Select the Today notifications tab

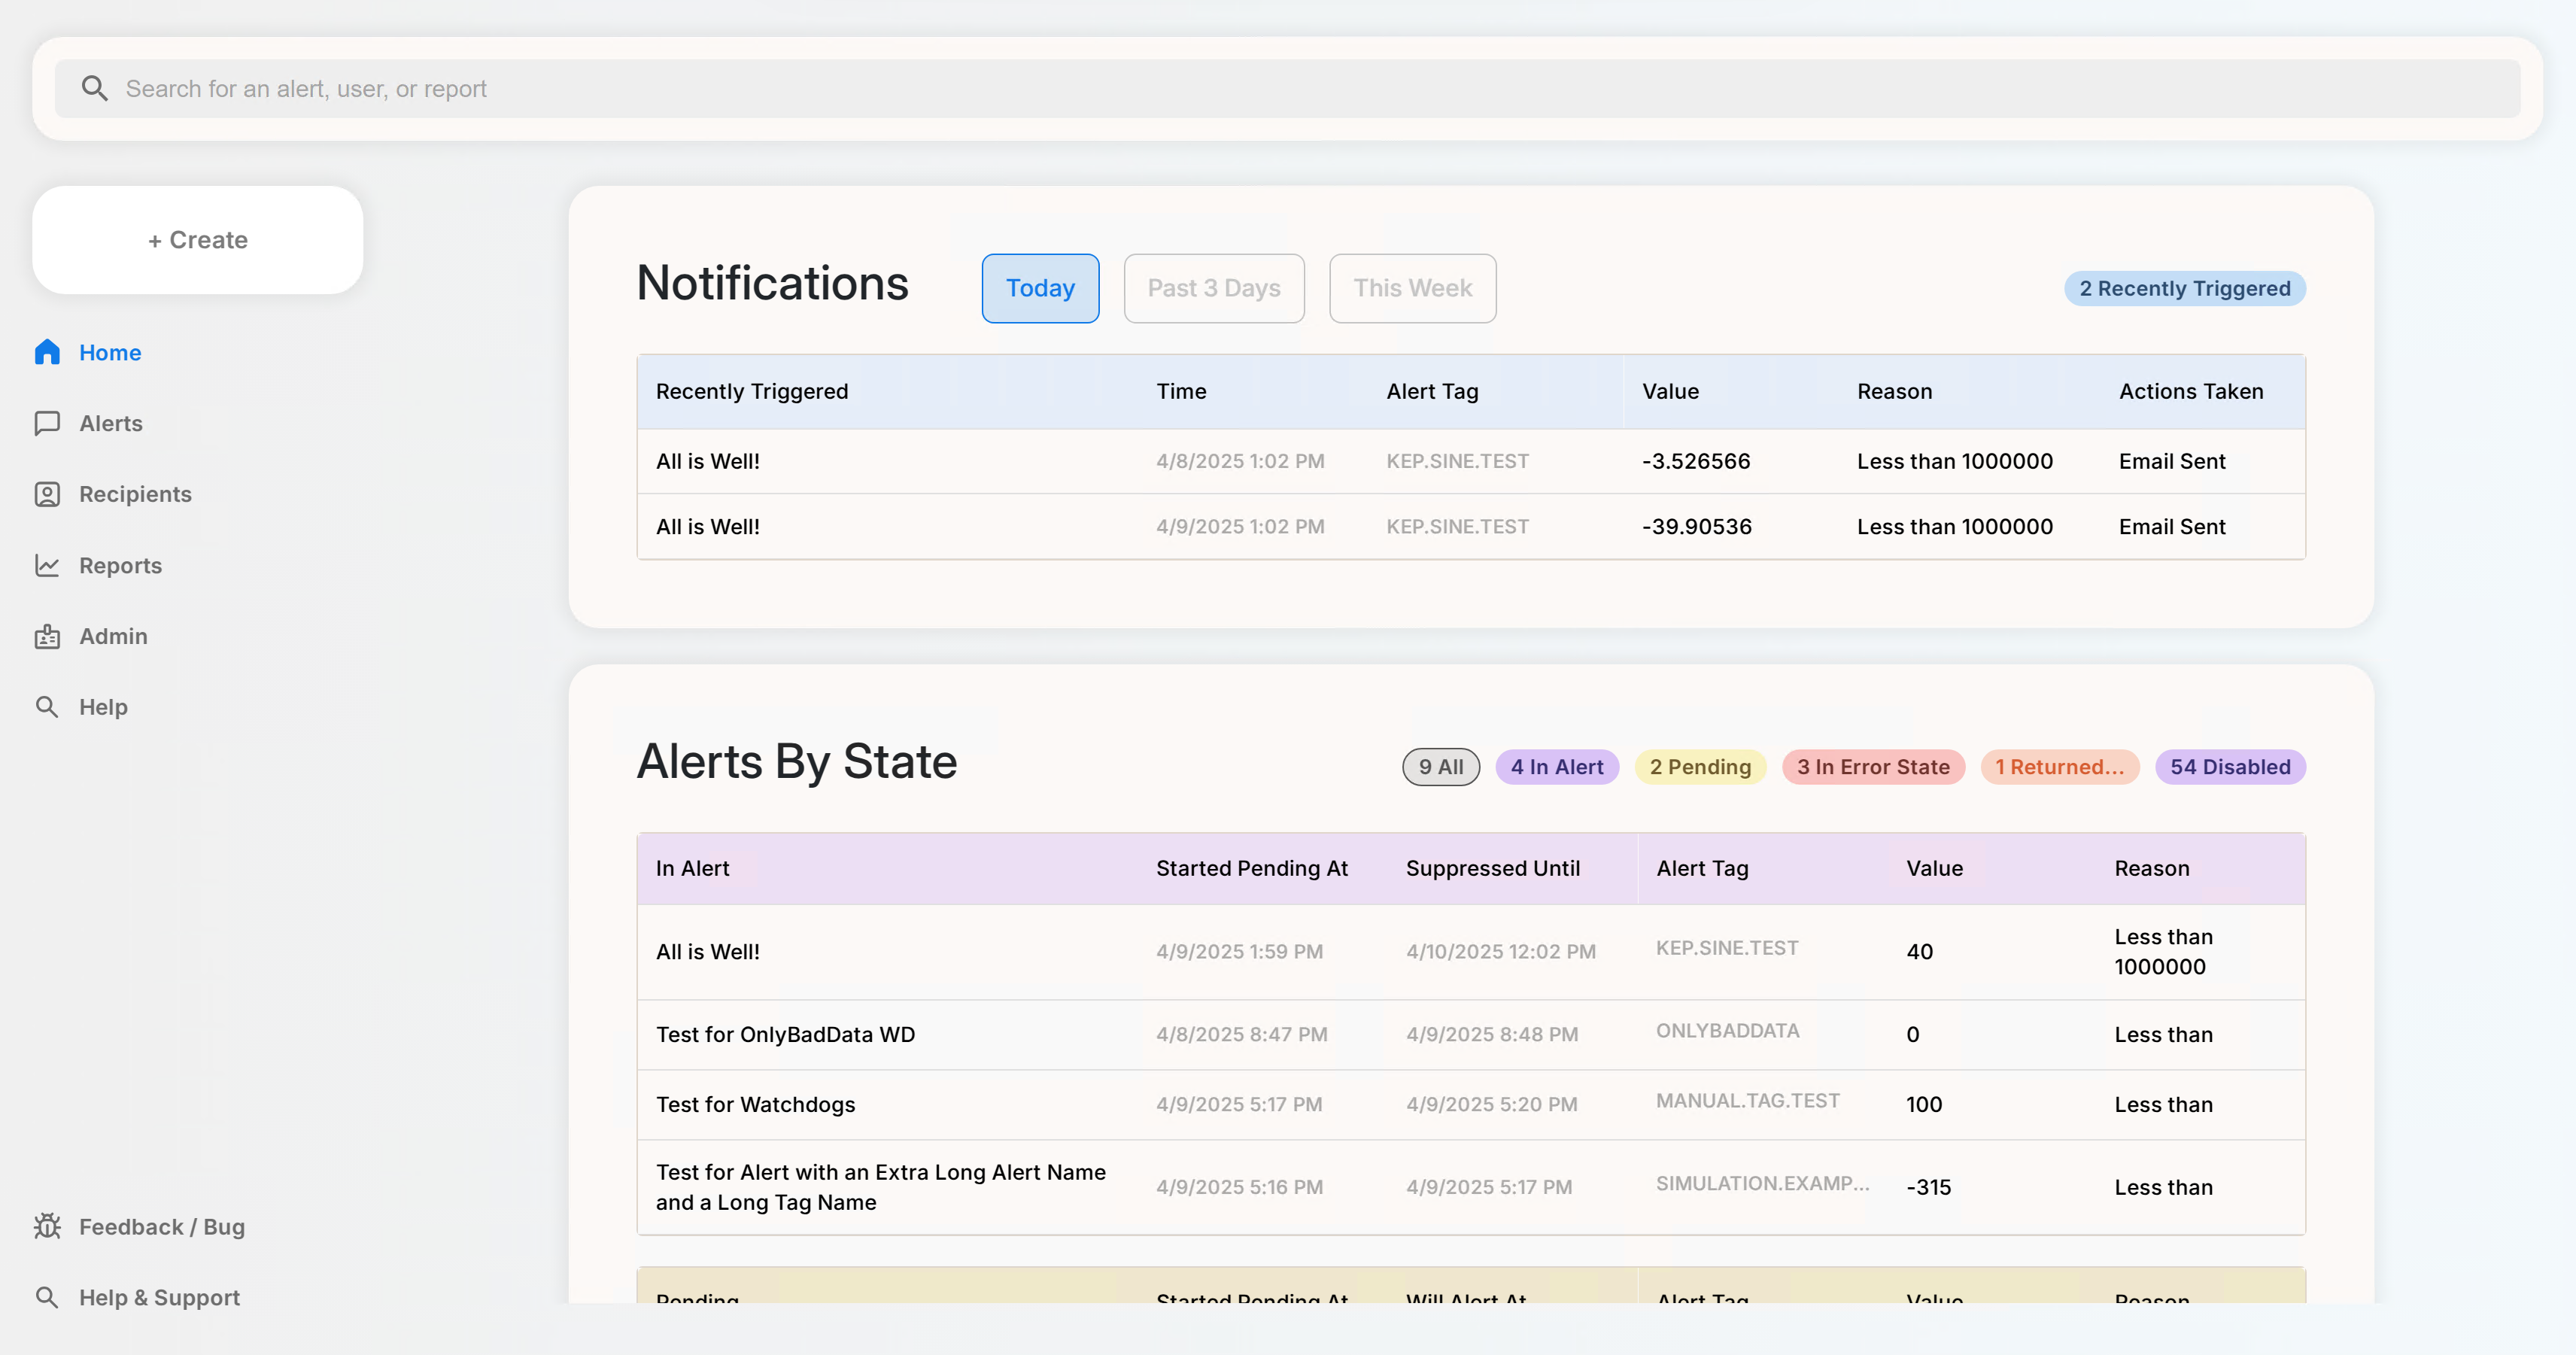[x=1040, y=288]
